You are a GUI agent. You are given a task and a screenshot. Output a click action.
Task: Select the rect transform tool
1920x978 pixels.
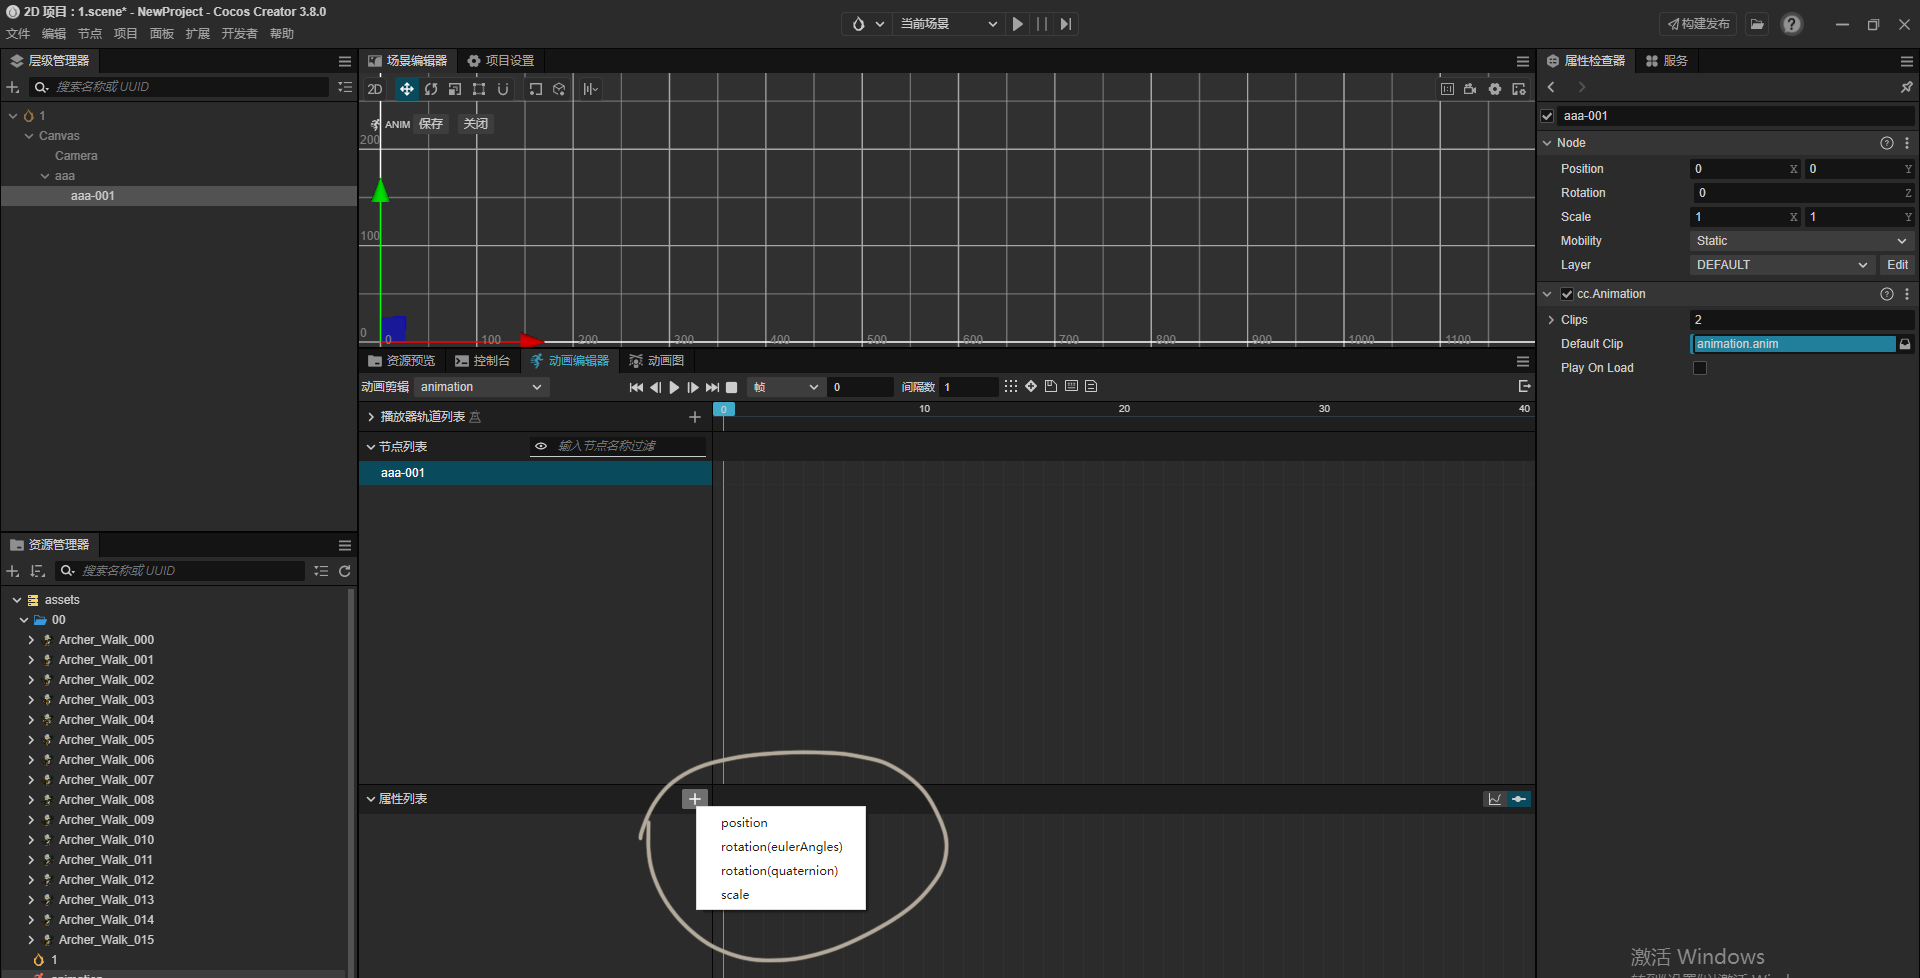479,89
